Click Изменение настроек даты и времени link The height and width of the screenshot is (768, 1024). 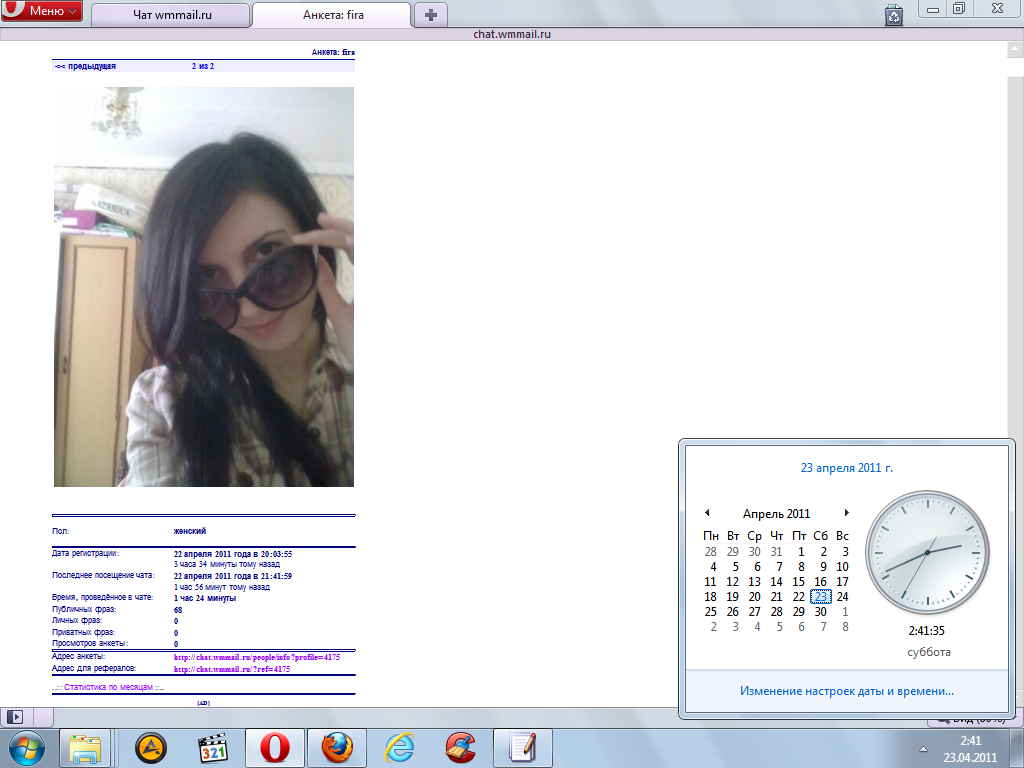click(x=846, y=691)
